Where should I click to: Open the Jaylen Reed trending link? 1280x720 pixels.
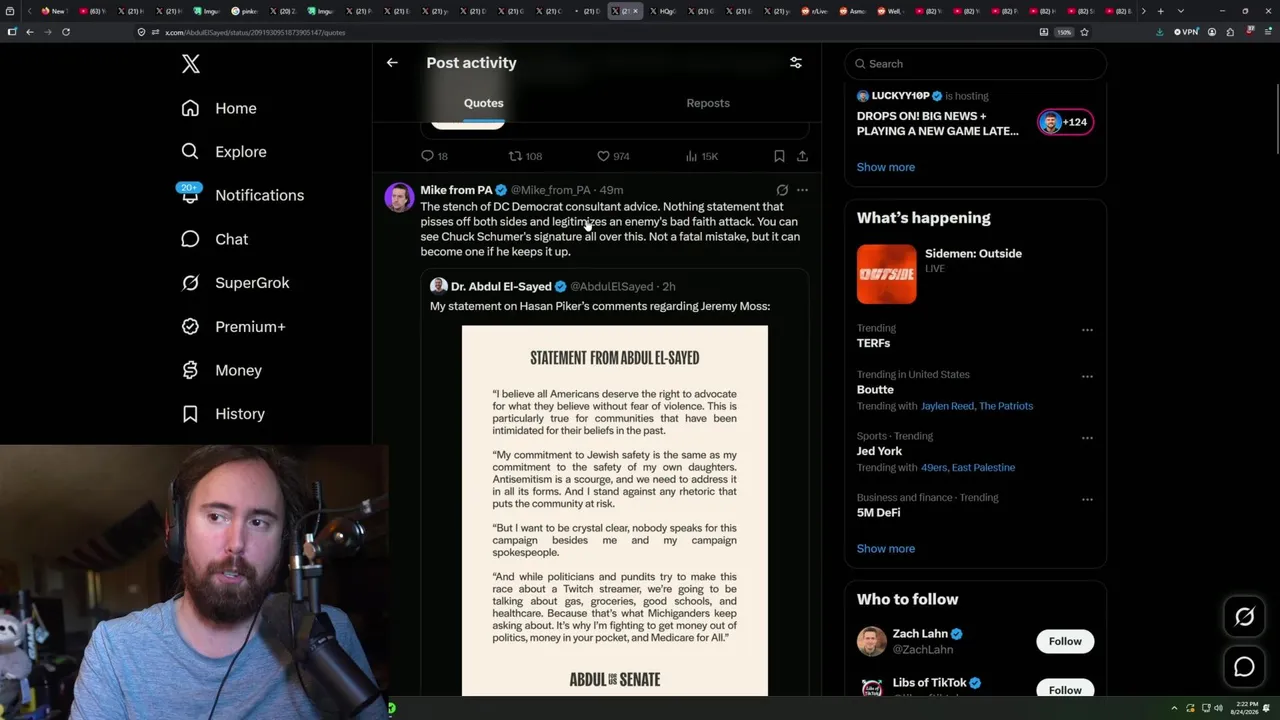pos(948,406)
